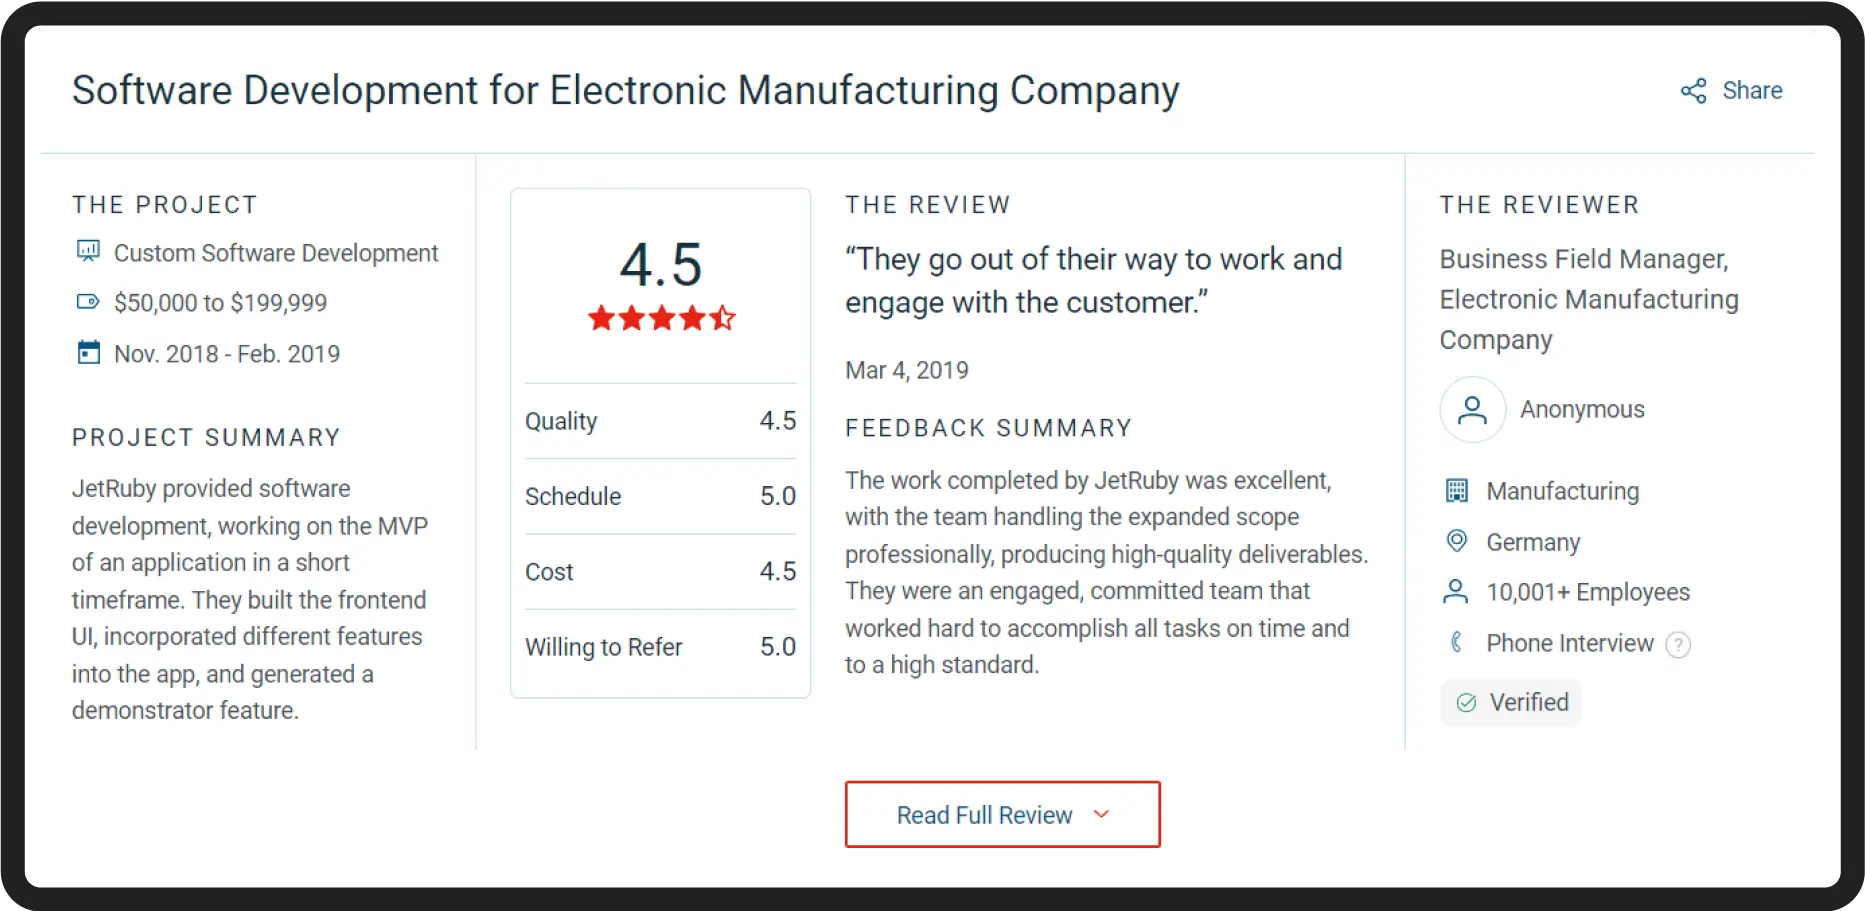
Task: Click the Share network icon
Action: (x=1693, y=91)
